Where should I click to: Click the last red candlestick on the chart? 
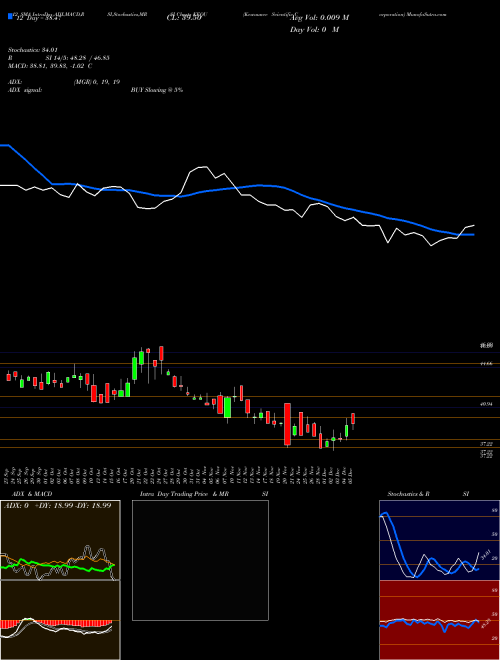353,419
